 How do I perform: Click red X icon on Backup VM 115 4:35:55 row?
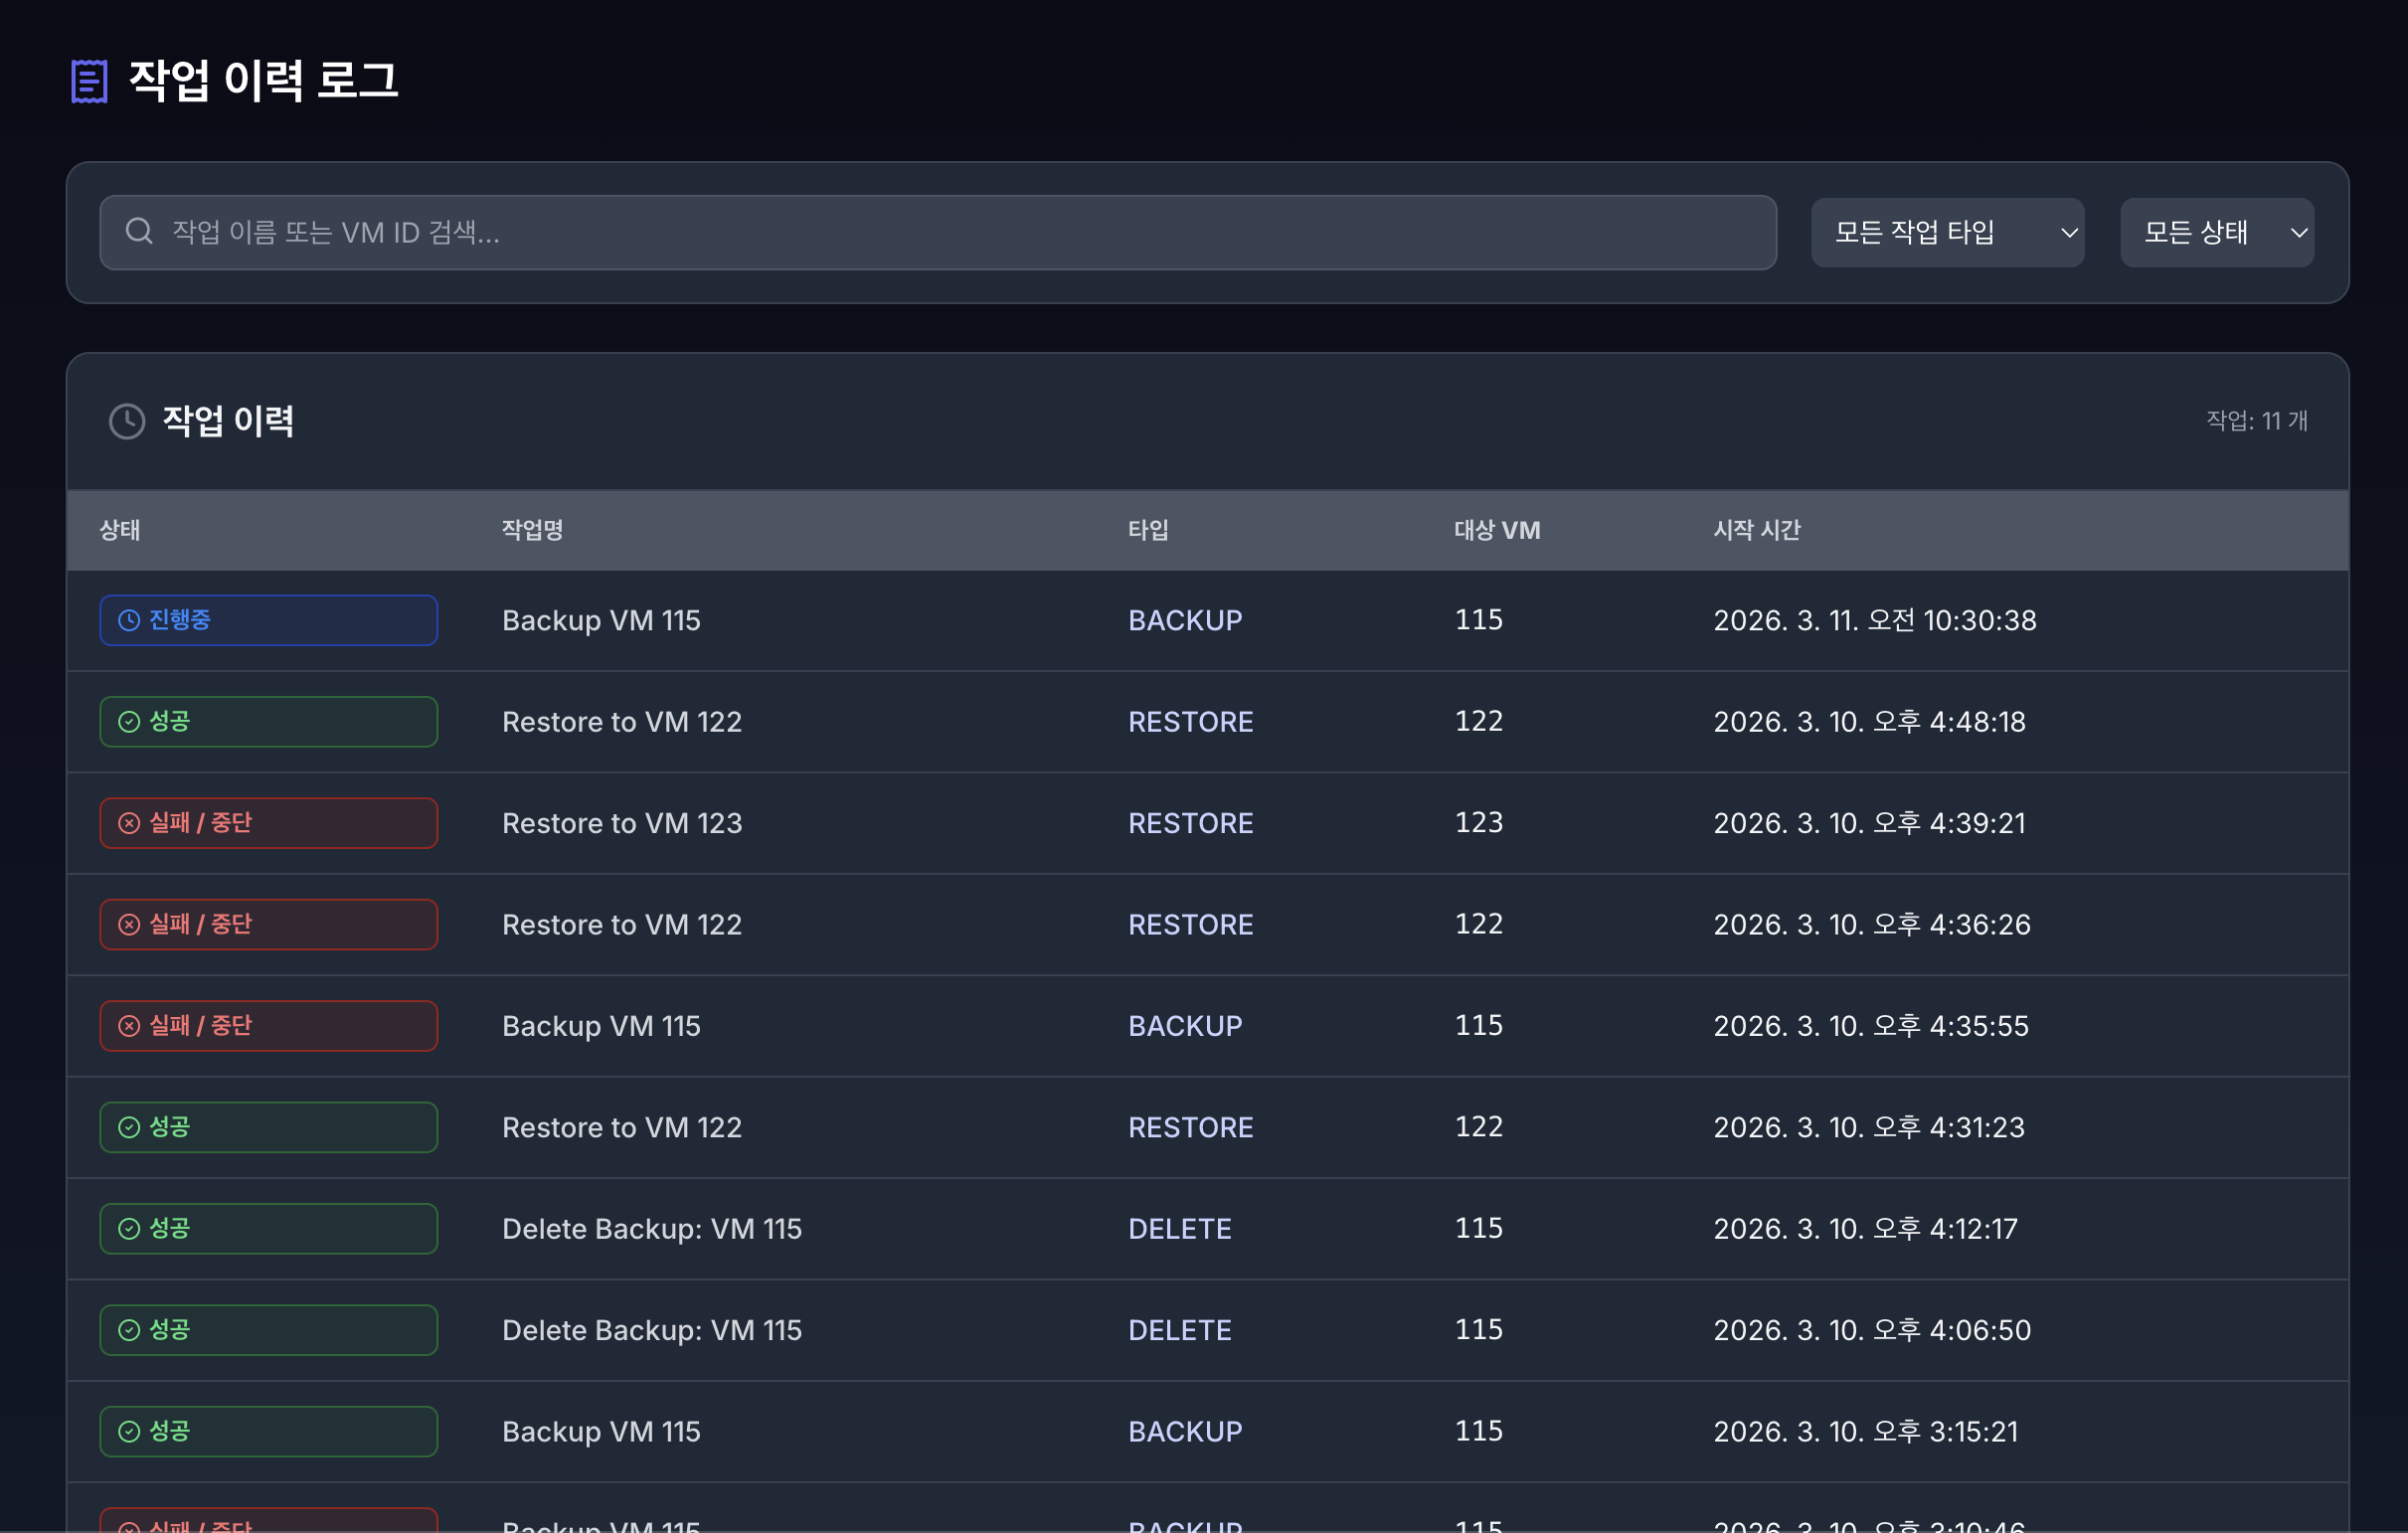click(129, 1026)
